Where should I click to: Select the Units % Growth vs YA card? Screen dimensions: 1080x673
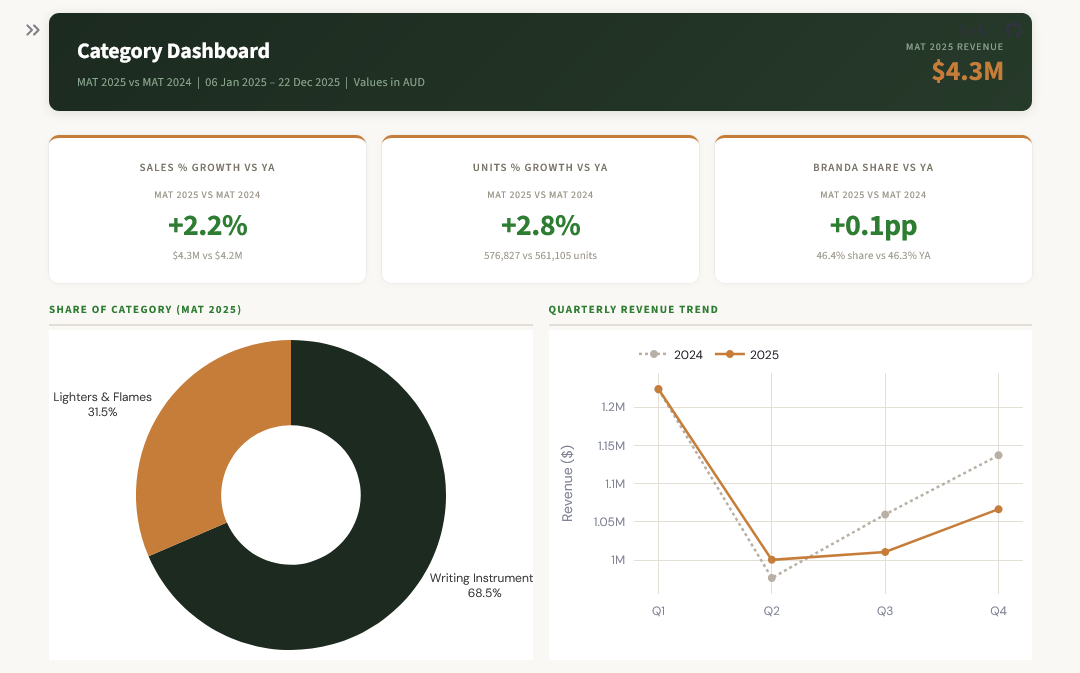click(540, 210)
